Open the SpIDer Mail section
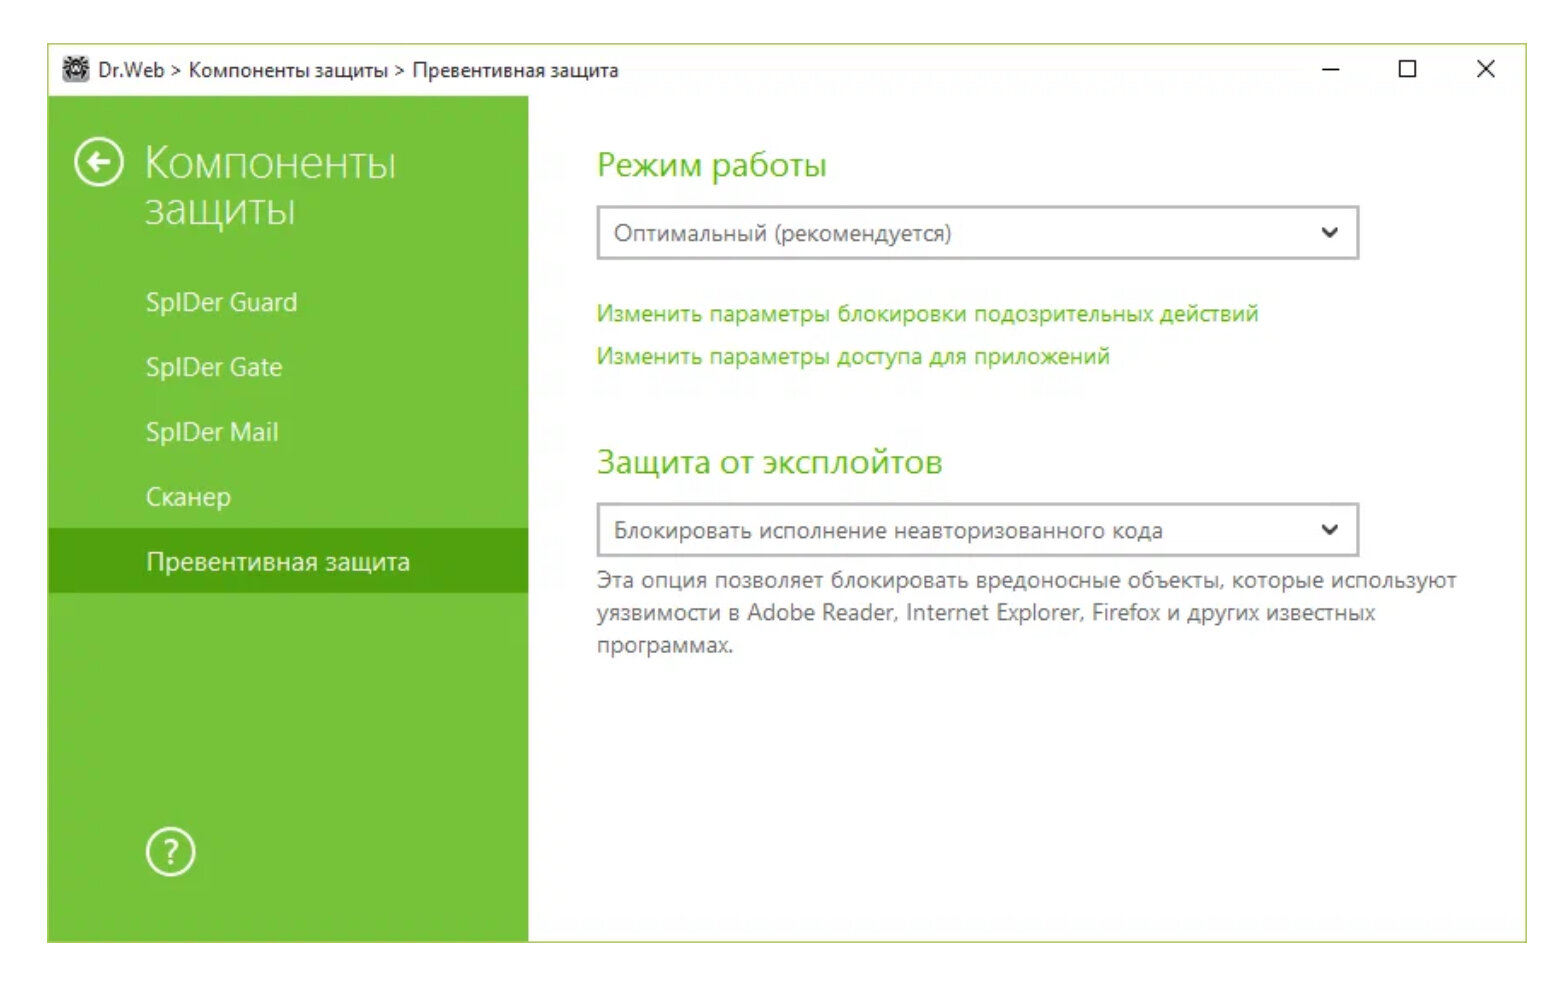This screenshot has height=992, width=1567. (212, 432)
